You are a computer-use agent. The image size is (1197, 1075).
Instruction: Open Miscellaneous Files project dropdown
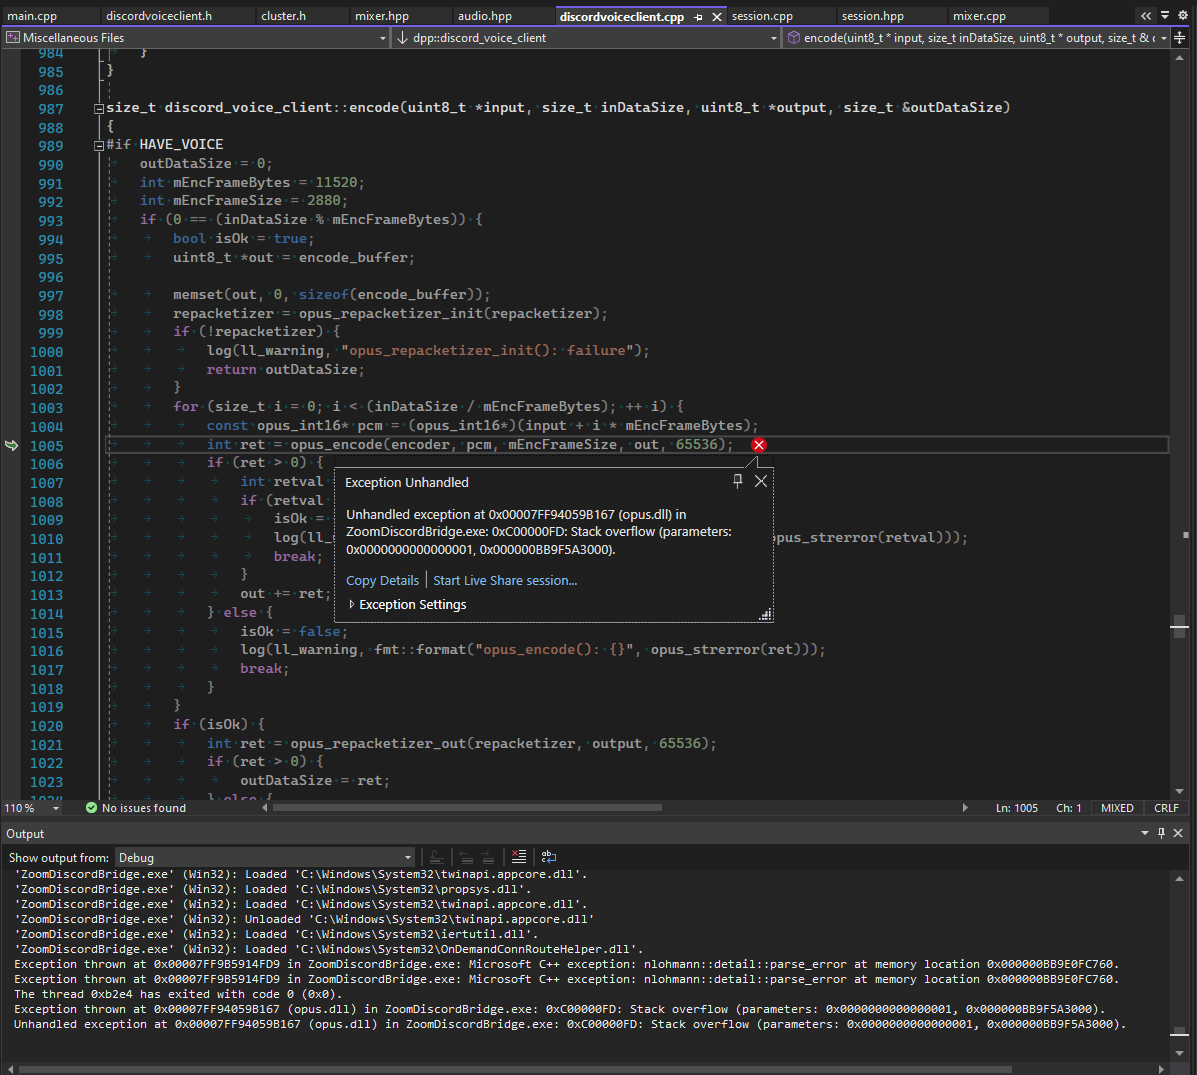383,38
